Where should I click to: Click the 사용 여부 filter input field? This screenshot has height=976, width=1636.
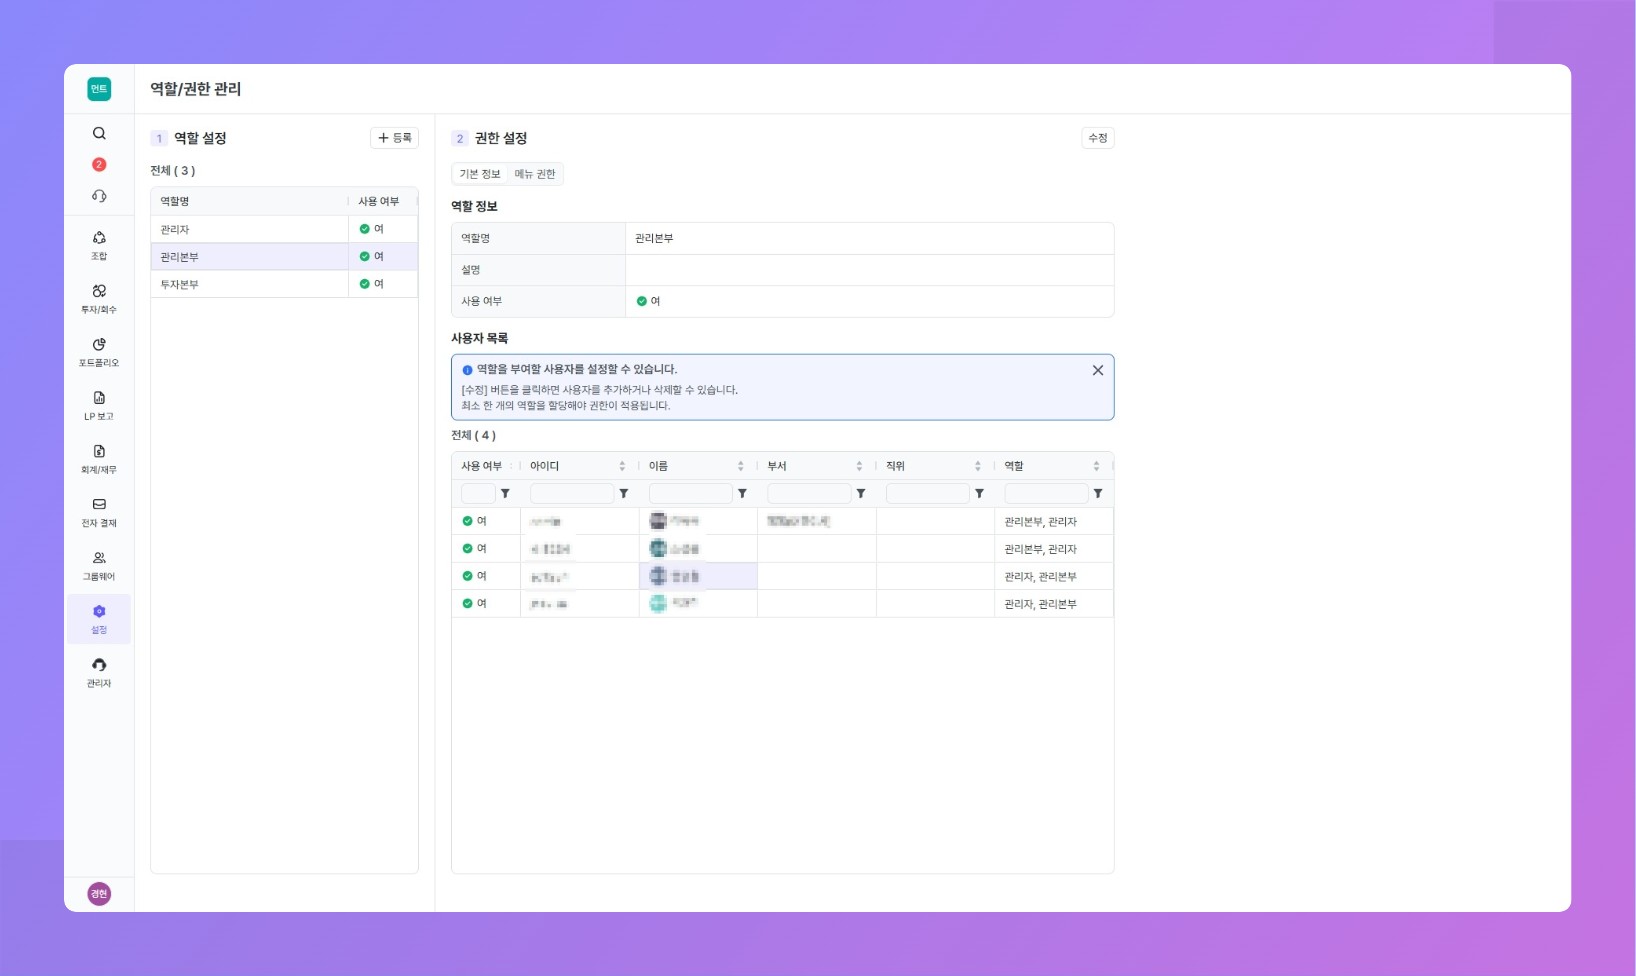pyautogui.click(x=478, y=493)
